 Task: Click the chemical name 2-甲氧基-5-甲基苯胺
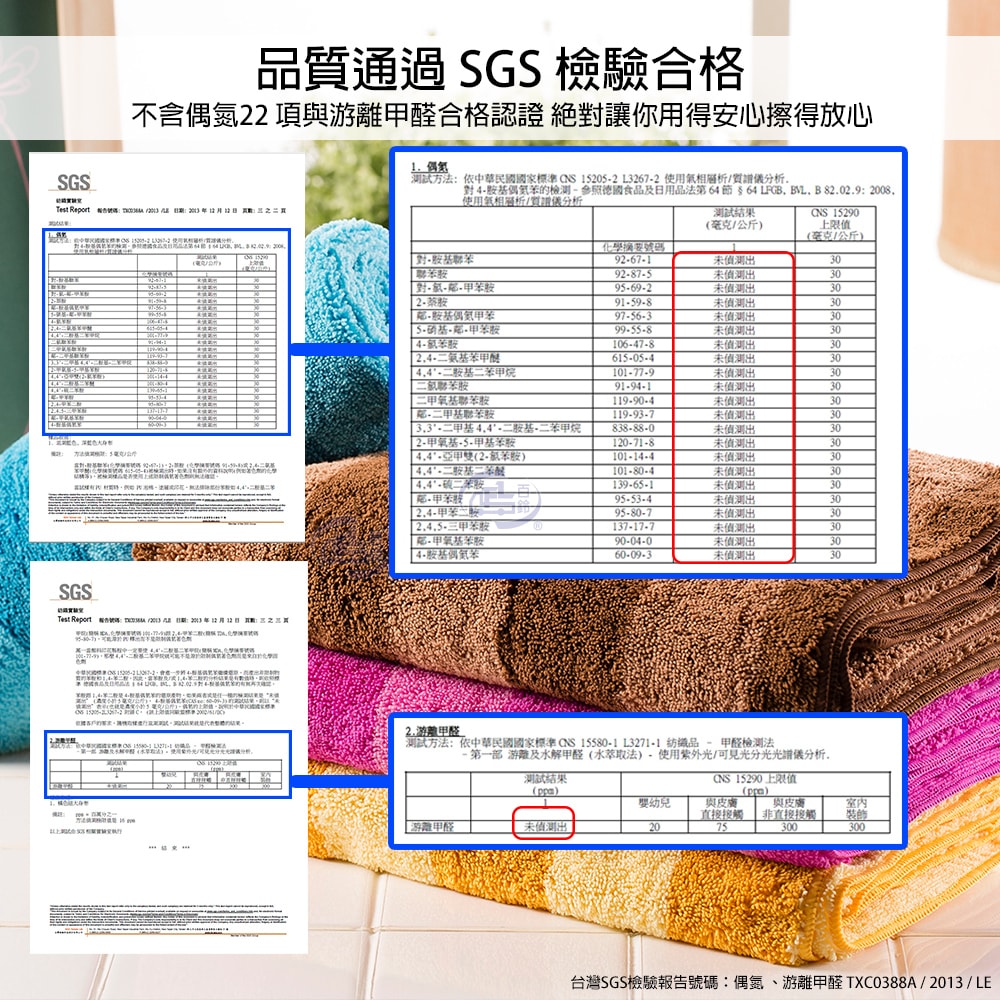pos(466,443)
